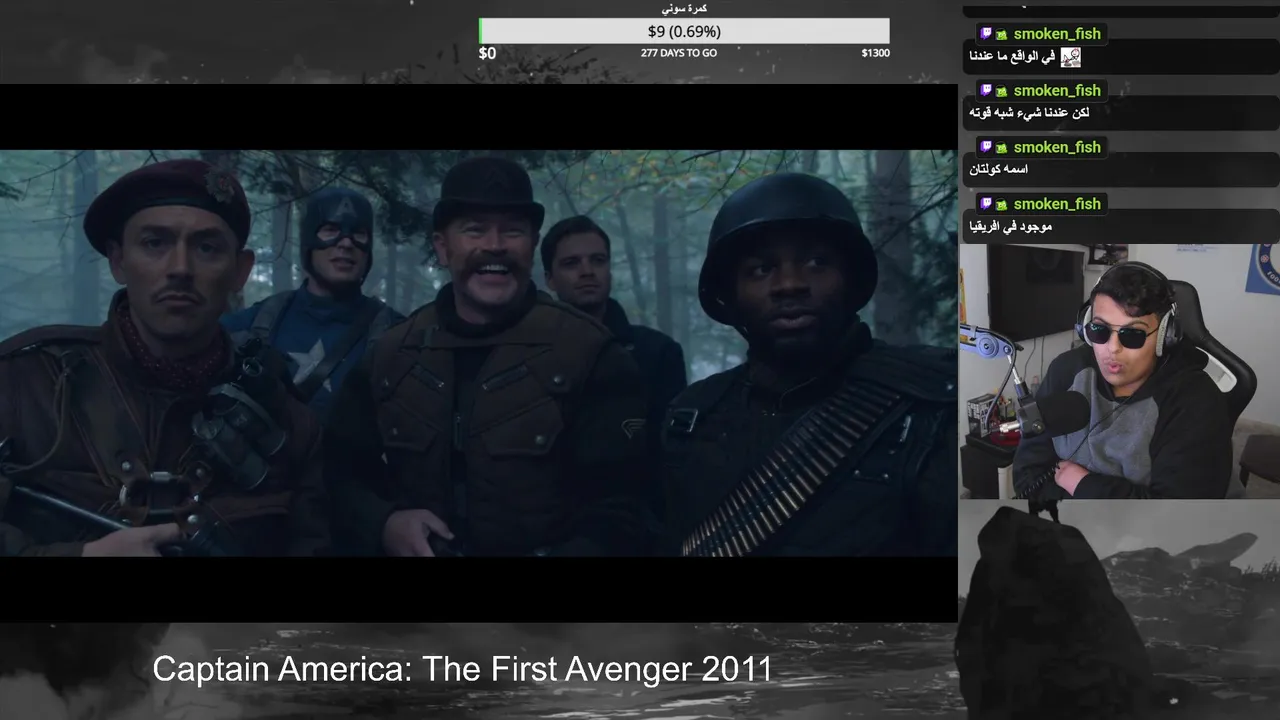Click the chat message 'في الواقع ما عندنا'
The width and height of the screenshot is (1280, 720).
[x=1012, y=57]
